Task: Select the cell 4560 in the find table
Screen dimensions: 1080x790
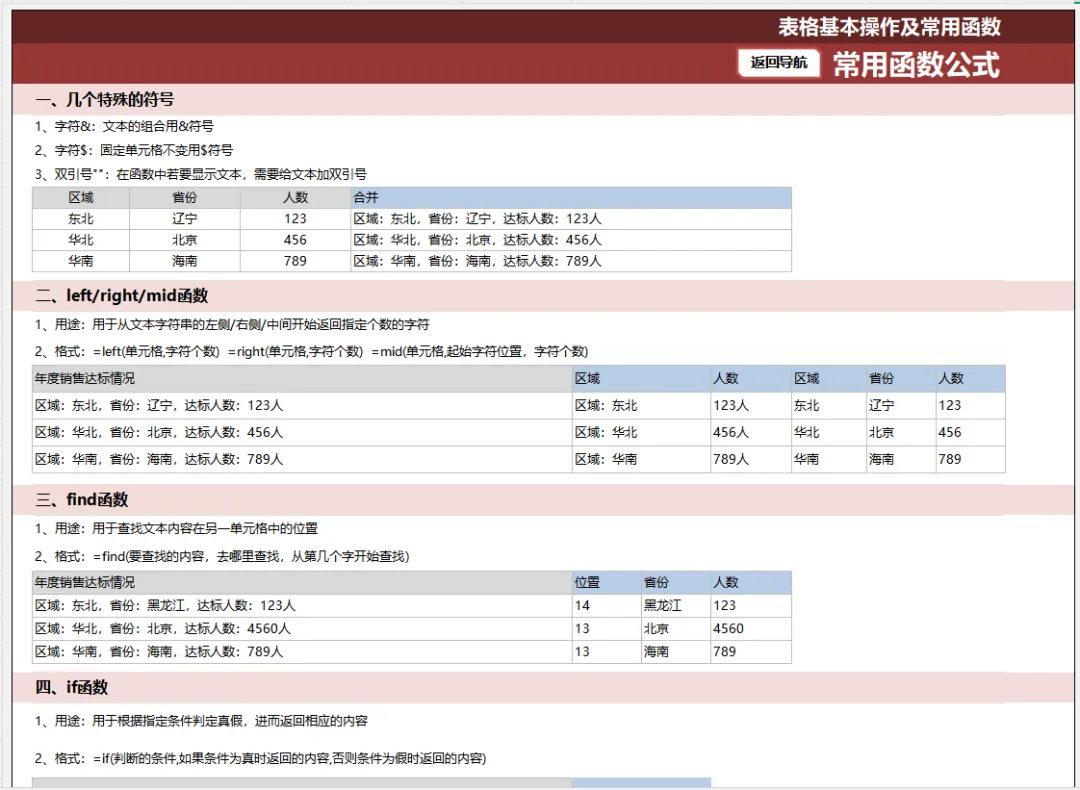Action: pyautogui.click(x=751, y=629)
